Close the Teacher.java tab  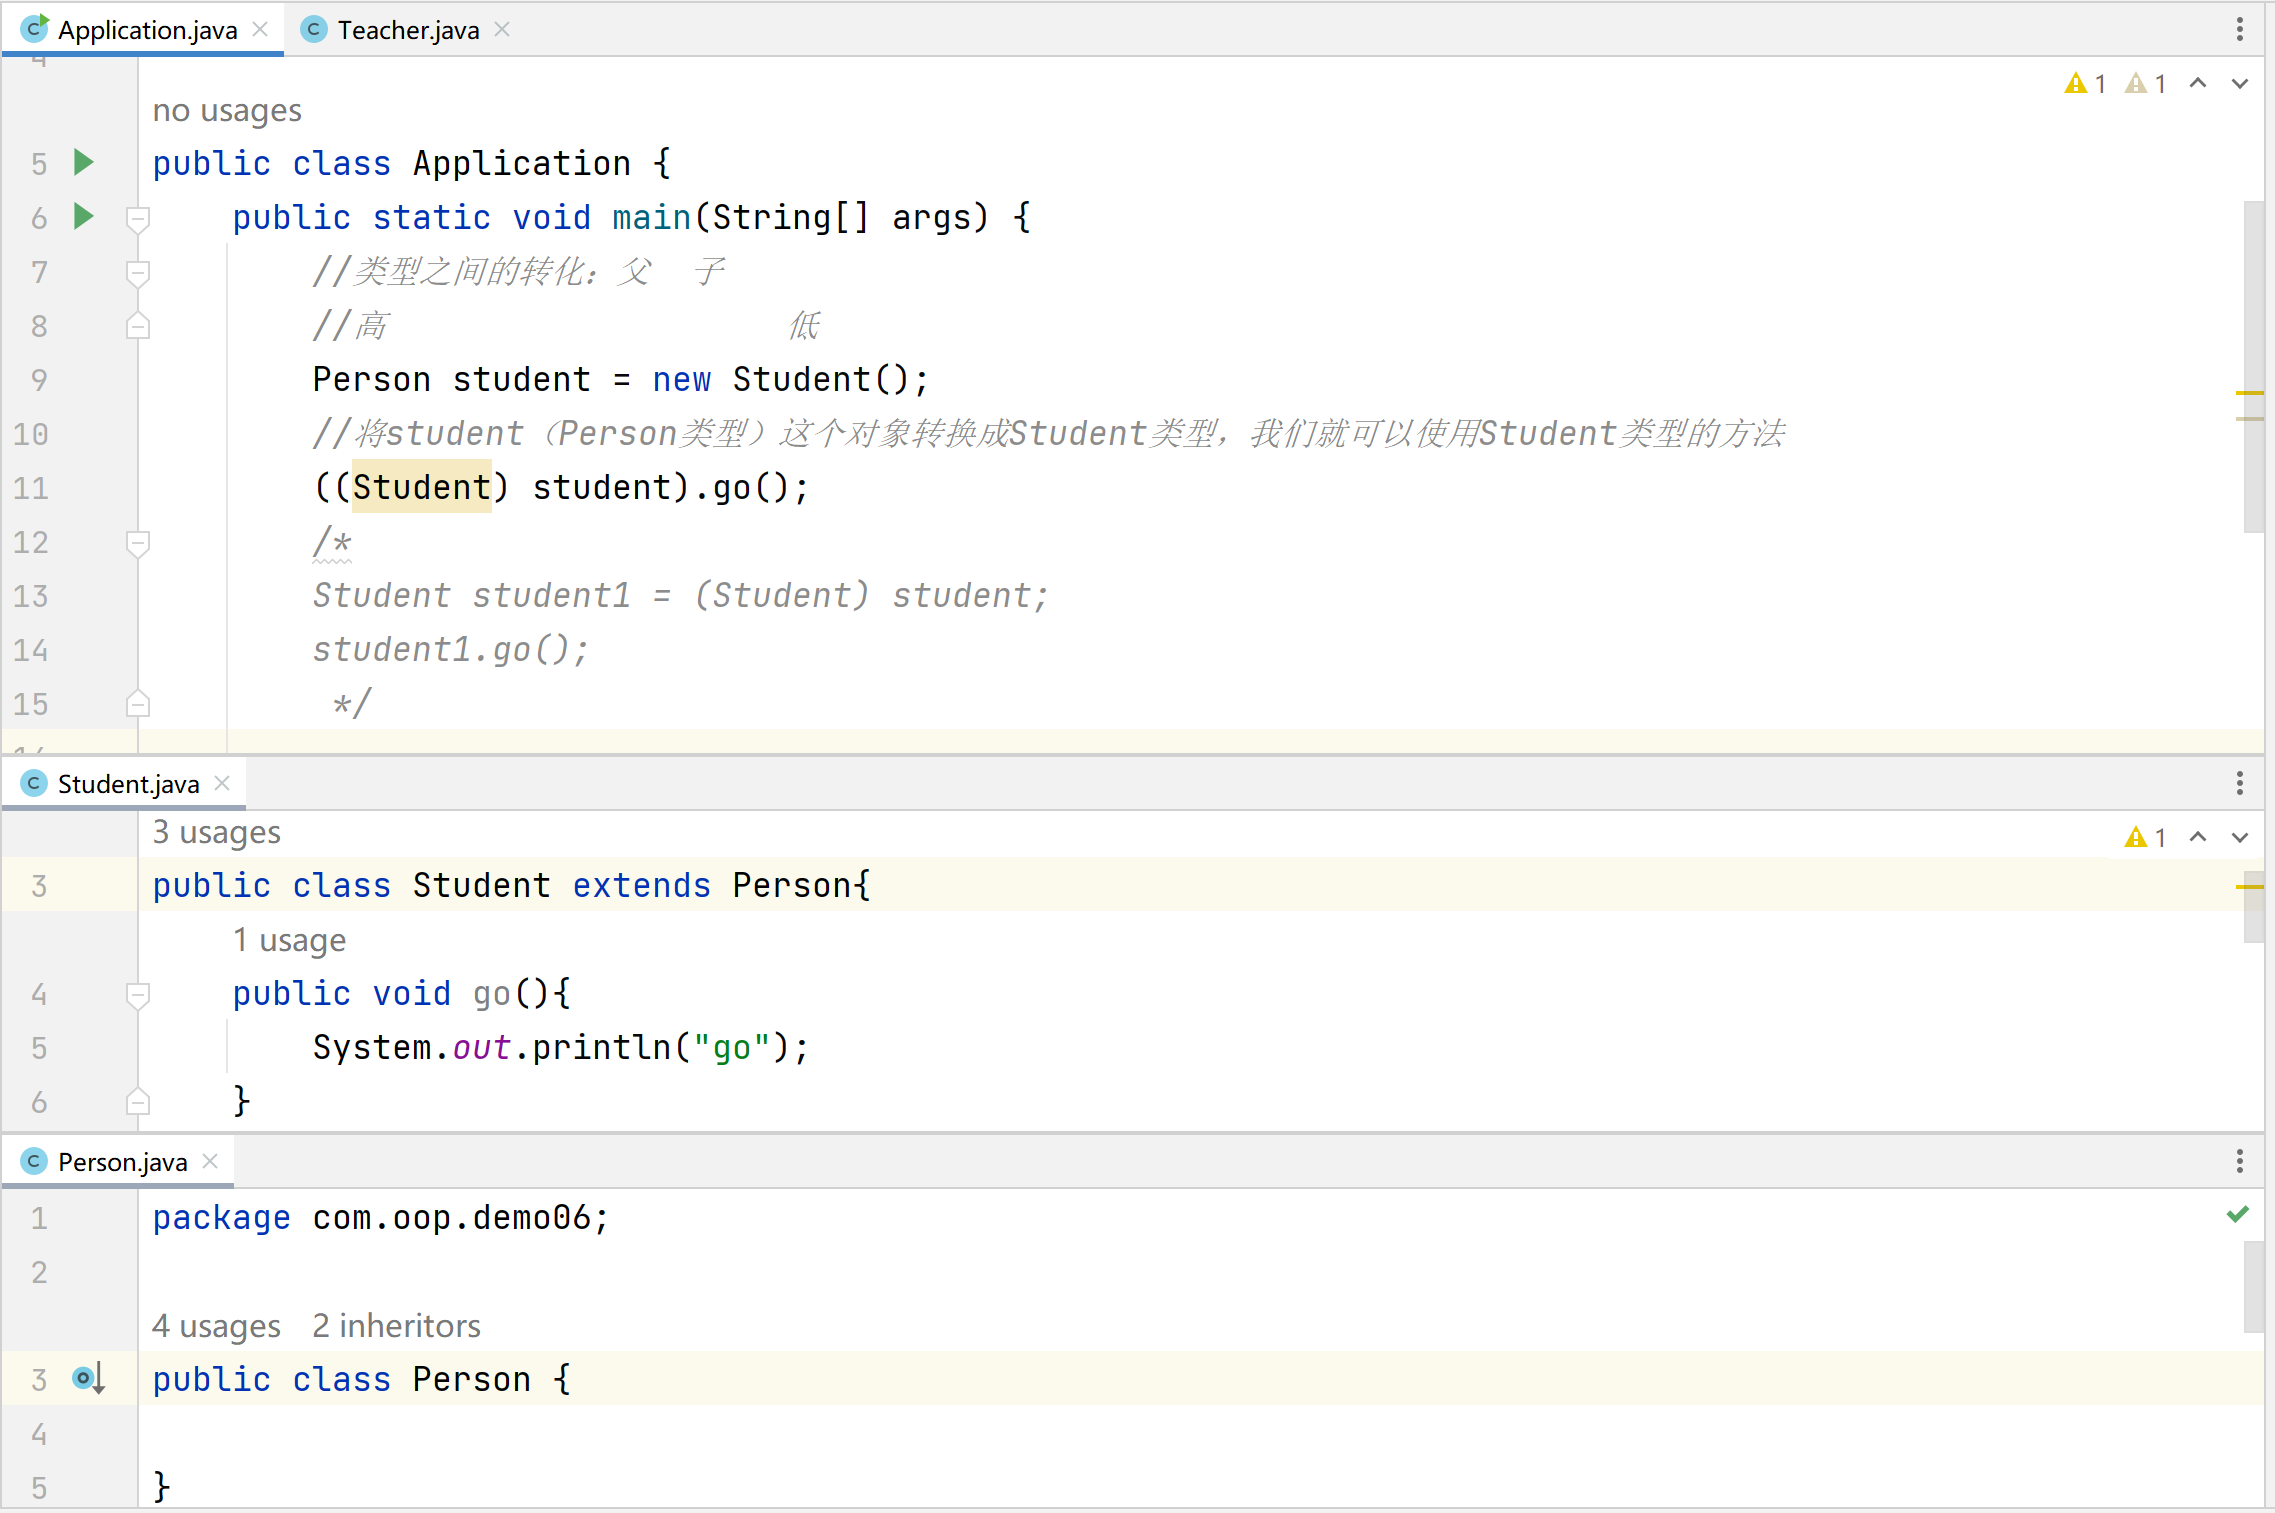click(502, 30)
